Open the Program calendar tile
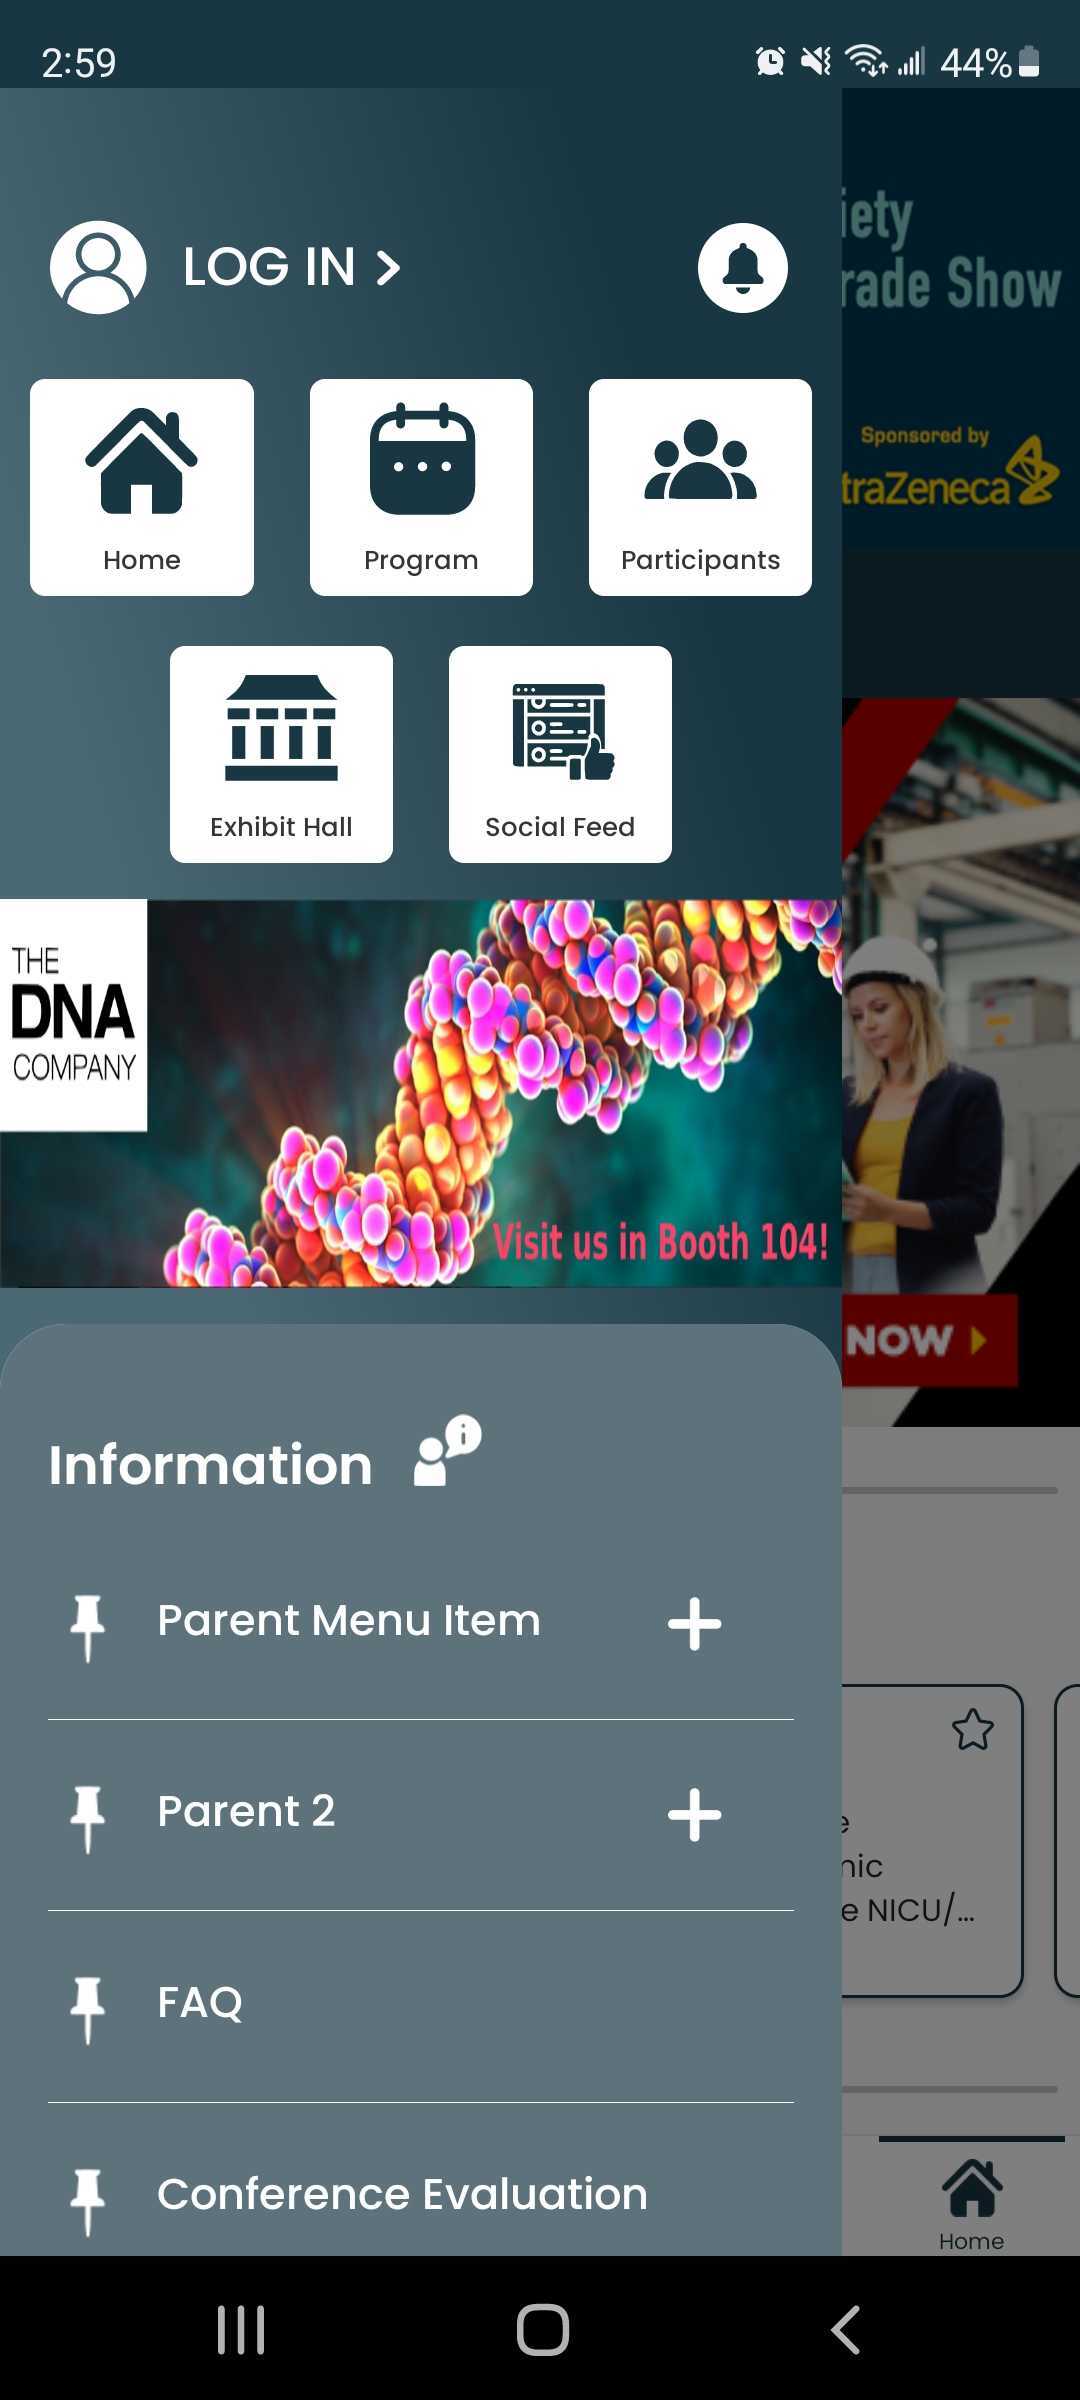This screenshot has width=1080, height=2400. (x=421, y=487)
